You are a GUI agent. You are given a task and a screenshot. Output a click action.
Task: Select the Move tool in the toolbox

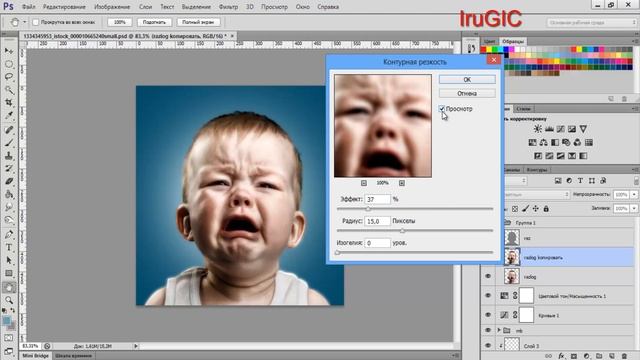coord(9,51)
